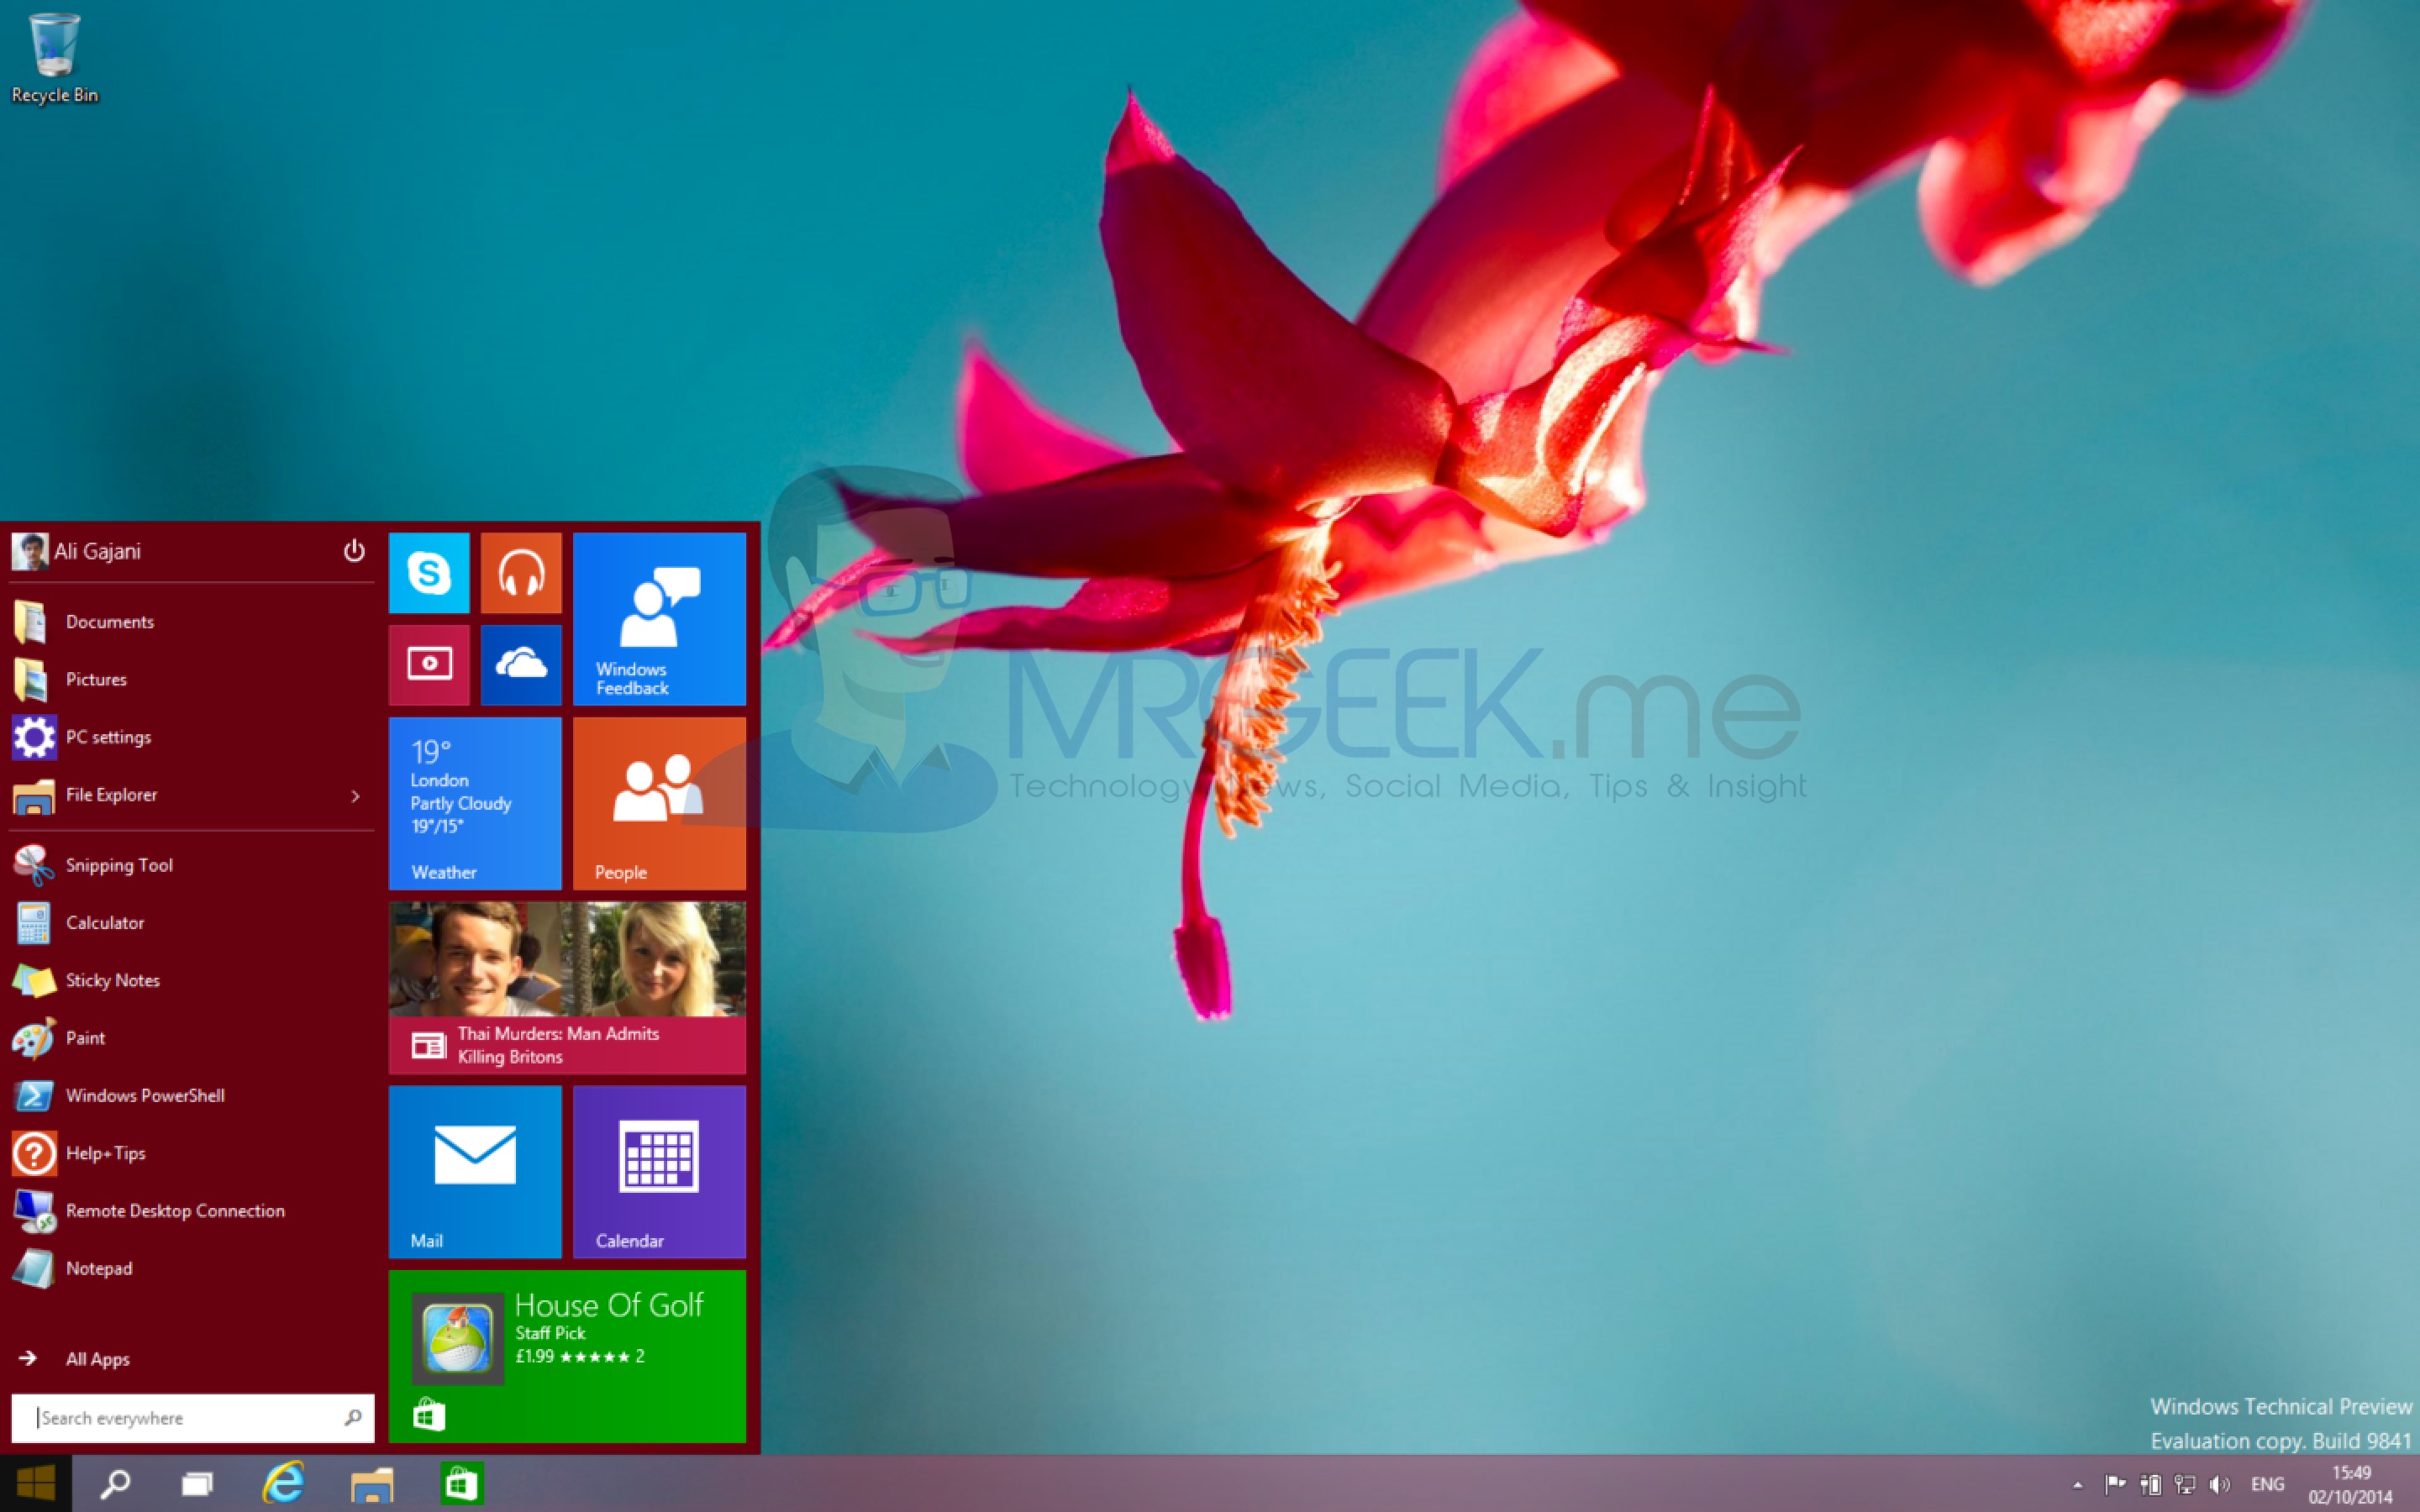The height and width of the screenshot is (1512, 2420).
Task: Click the Start button on the taskbar
Action: coord(36,1484)
